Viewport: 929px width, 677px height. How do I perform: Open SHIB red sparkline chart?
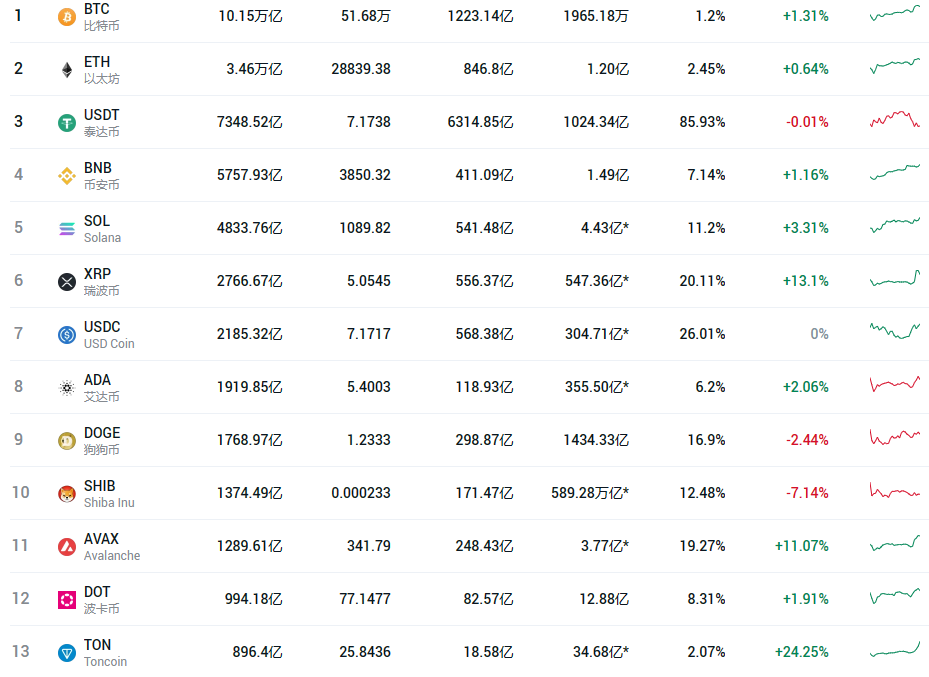895,490
